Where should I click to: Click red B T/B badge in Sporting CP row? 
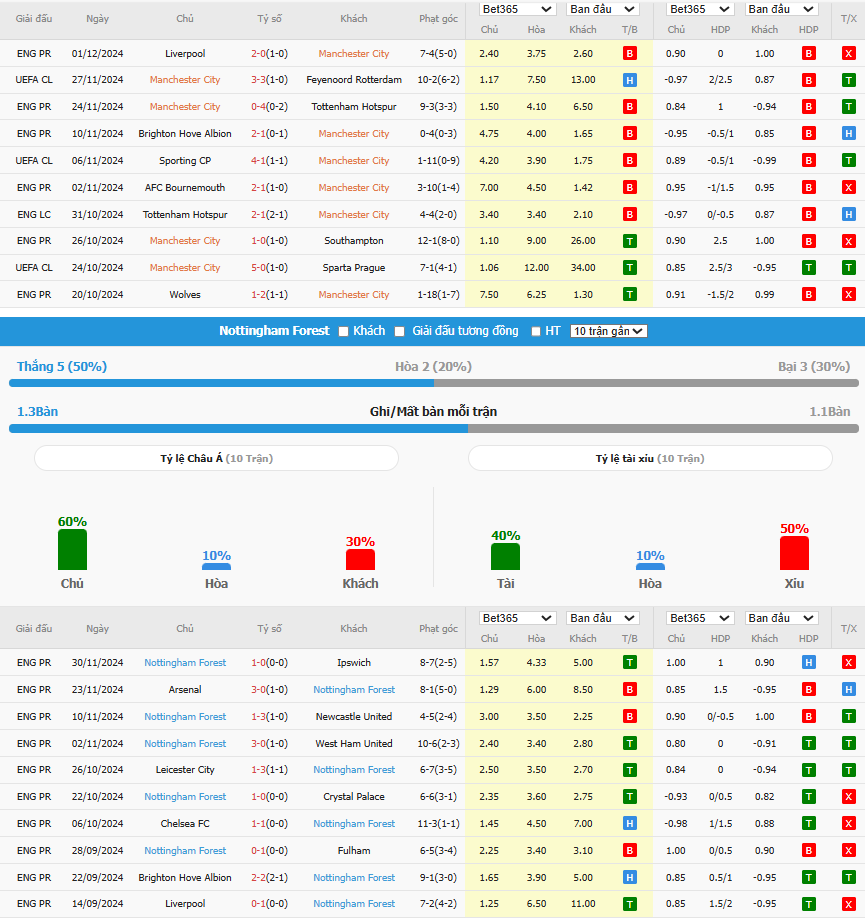point(630,161)
